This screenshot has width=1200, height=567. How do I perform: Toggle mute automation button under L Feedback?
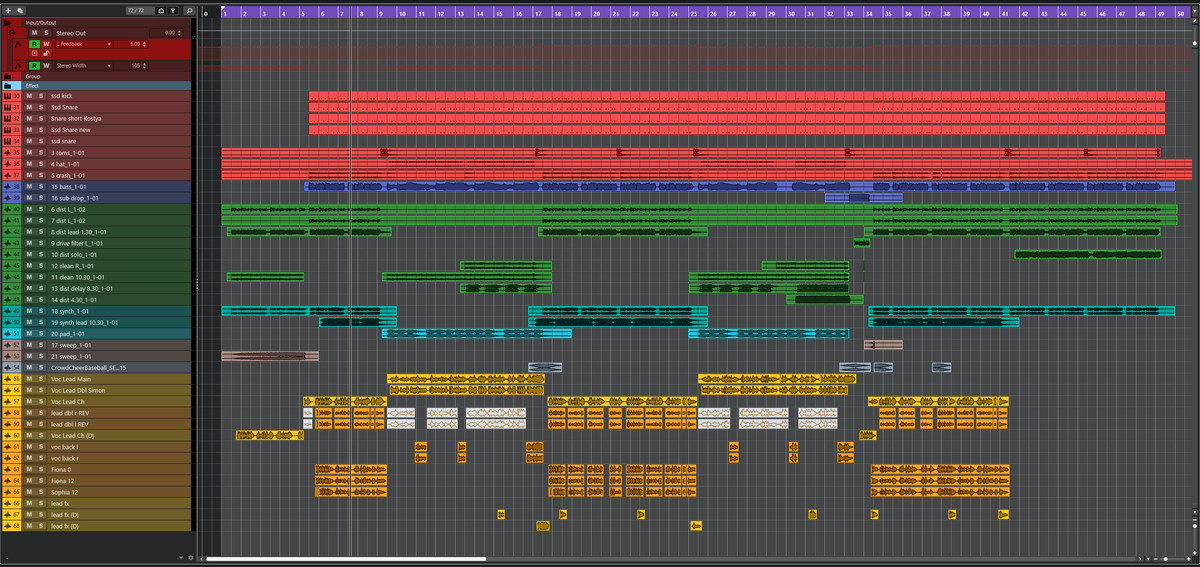tap(34, 53)
